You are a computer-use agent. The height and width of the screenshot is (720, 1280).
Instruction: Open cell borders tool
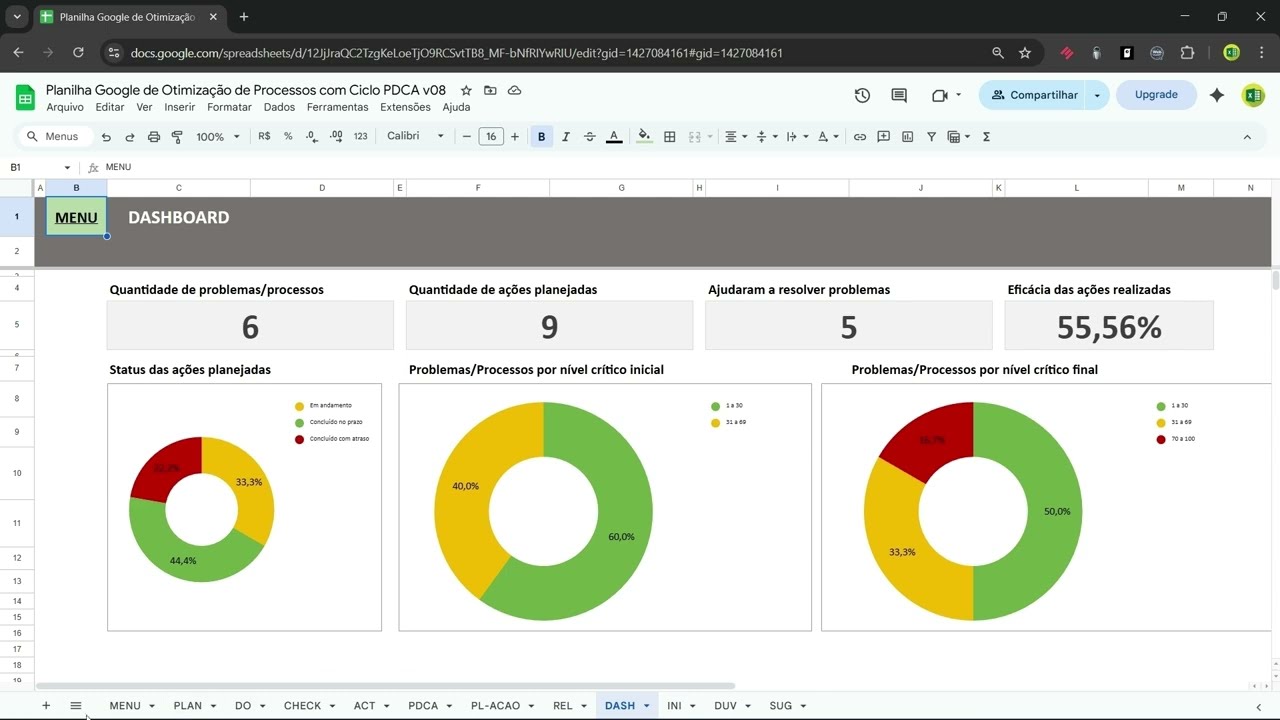pyautogui.click(x=670, y=137)
